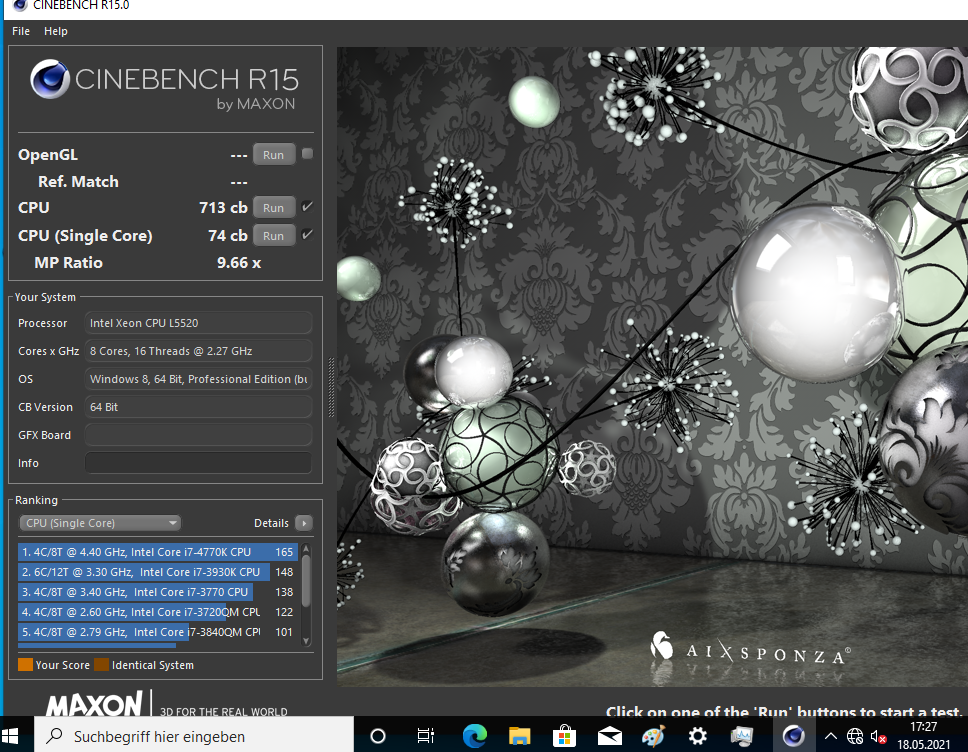The width and height of the screenshot is (968, 752).
Task: Select the Intel Core i7-3770 ranking entry
Action: pos(157,591)
